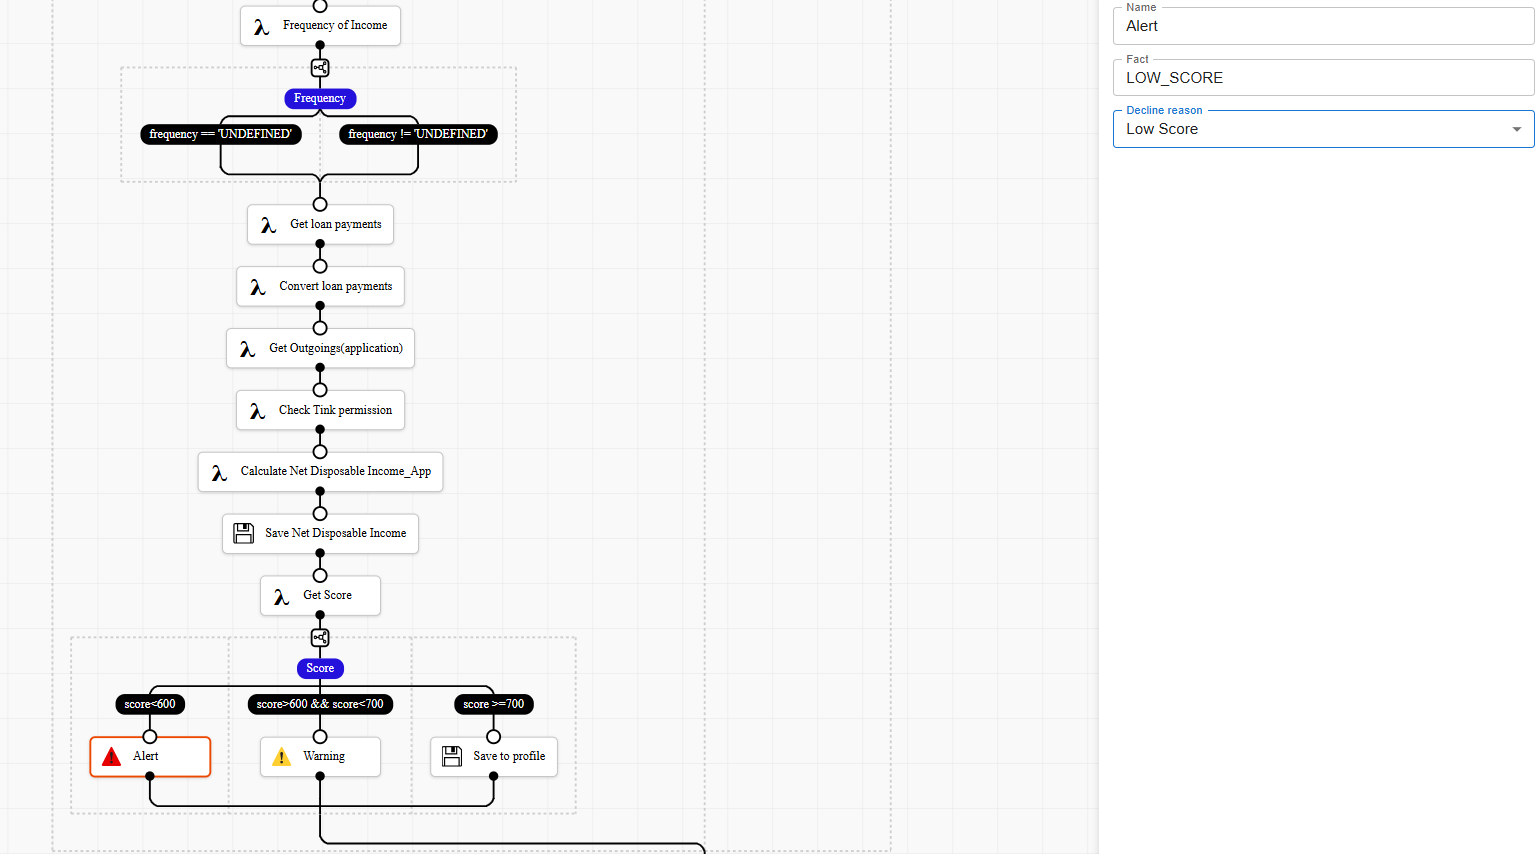Open the Decline reason dropdown
1539x854 pixels.
1310,129
